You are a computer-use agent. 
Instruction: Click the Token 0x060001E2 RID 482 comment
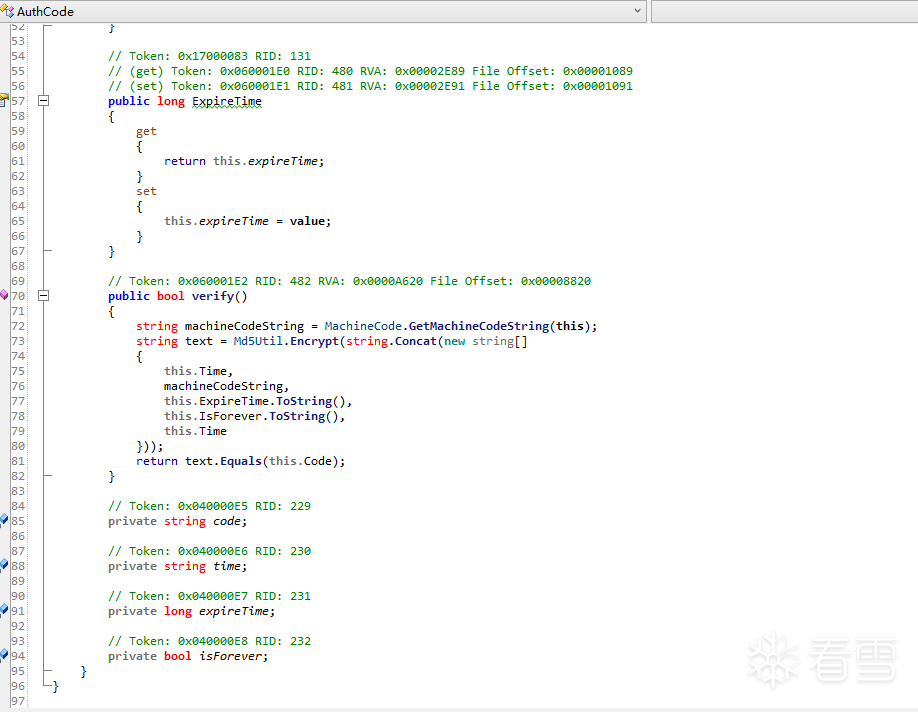coord(350,281)
